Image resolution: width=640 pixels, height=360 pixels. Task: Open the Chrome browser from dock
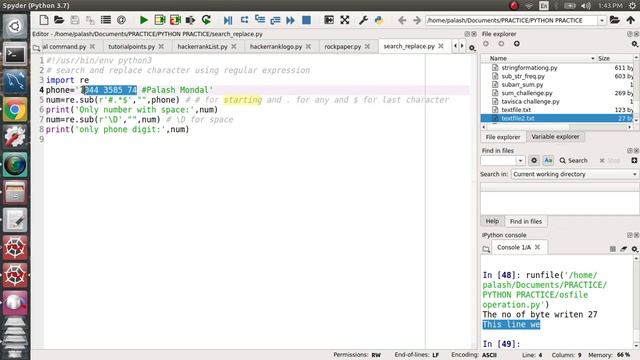click(15, 110)
